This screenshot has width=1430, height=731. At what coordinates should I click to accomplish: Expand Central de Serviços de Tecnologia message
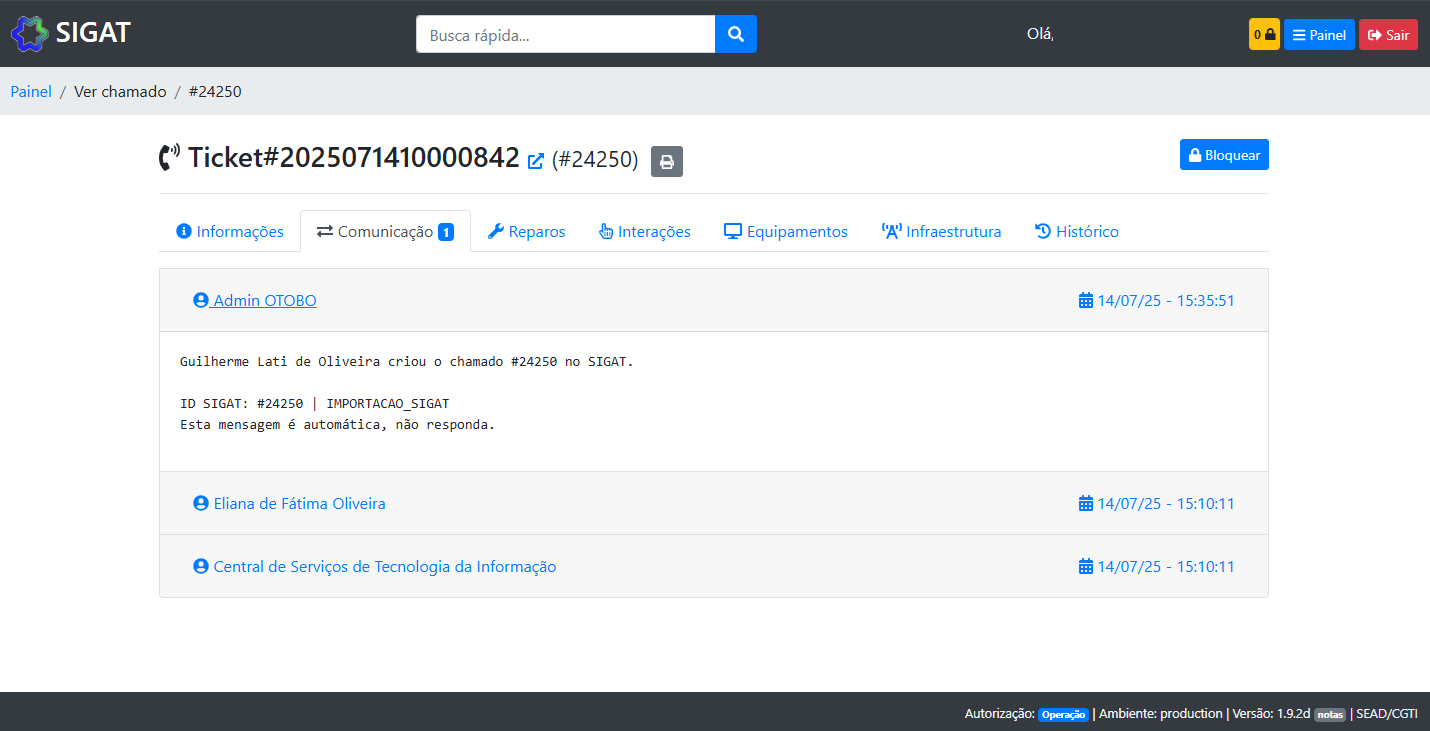384,567
